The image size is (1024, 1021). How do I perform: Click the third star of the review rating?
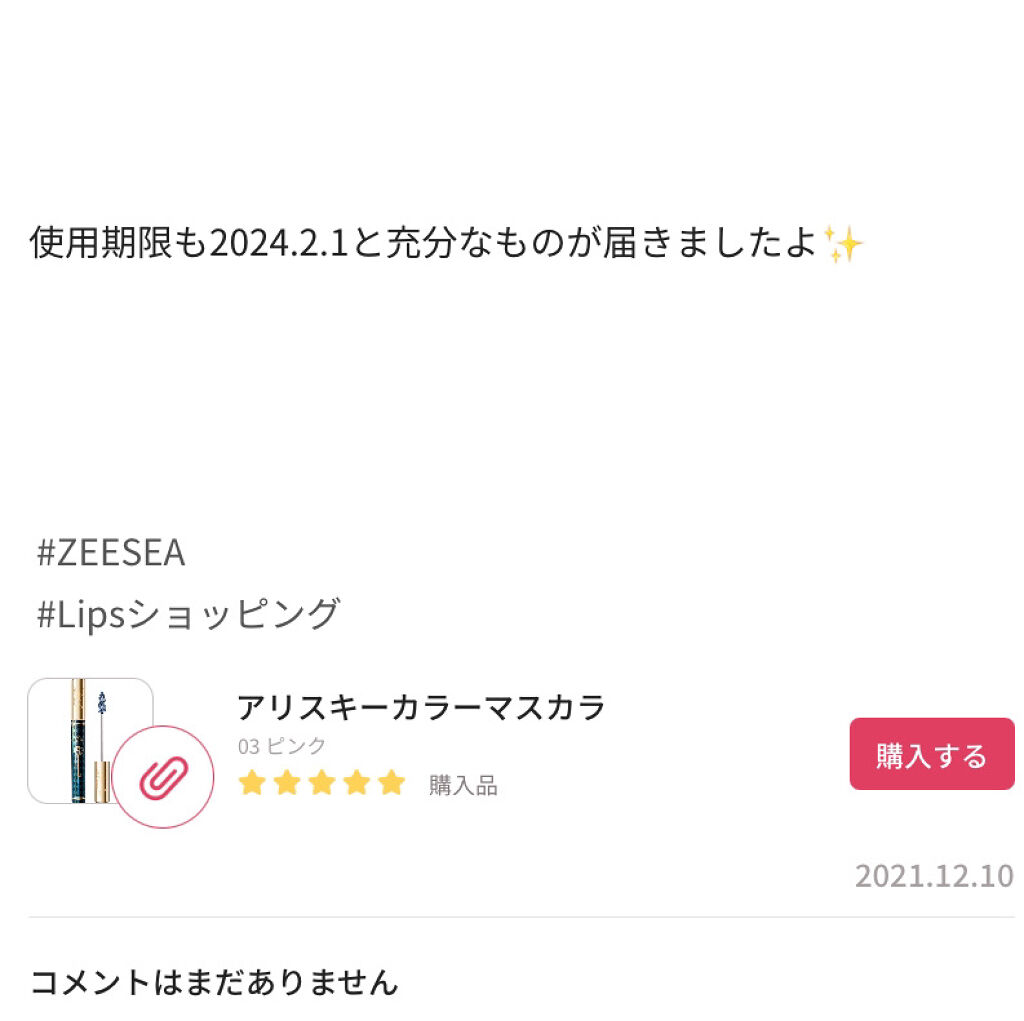pyautogui.click(x=320, y=783)
